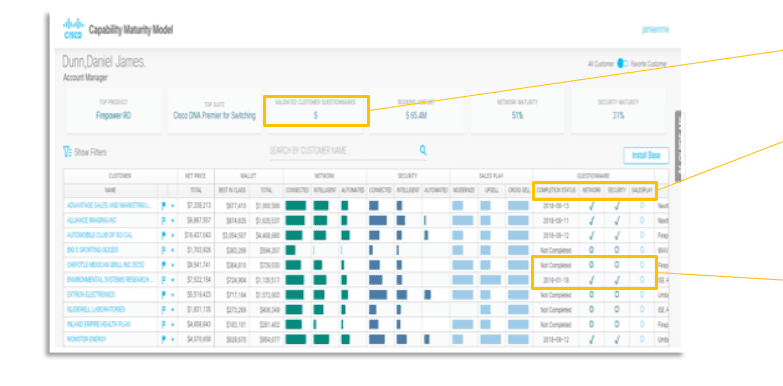Image resolution: width=783 pixels, height=386 pixels.
Task: Click the customer Name column header
Action: pyautogui.click(x=110, y=190)
